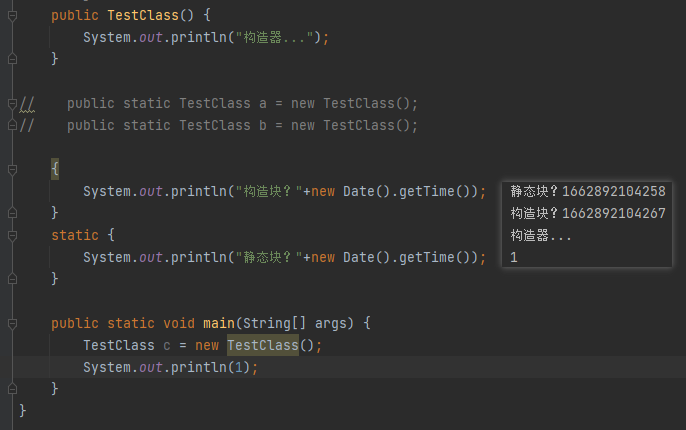Click the main method's closing fold marker
This screenshot has width=686, height=430.
click(12, 389)
